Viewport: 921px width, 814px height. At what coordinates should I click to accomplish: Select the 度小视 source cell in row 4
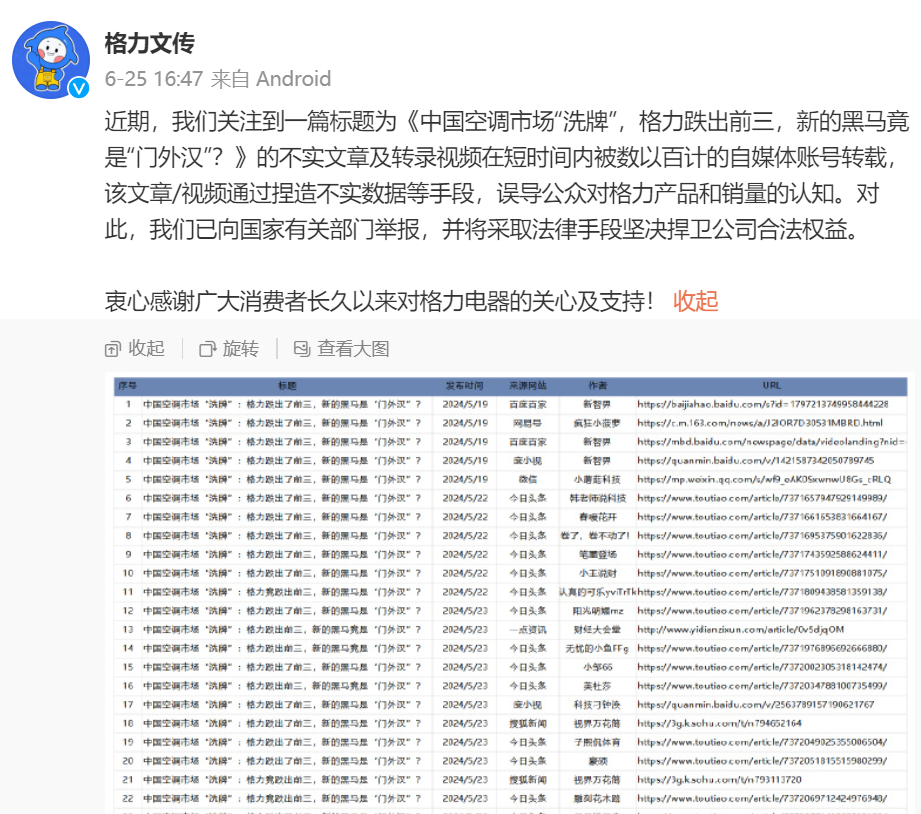tap(527, 460)
